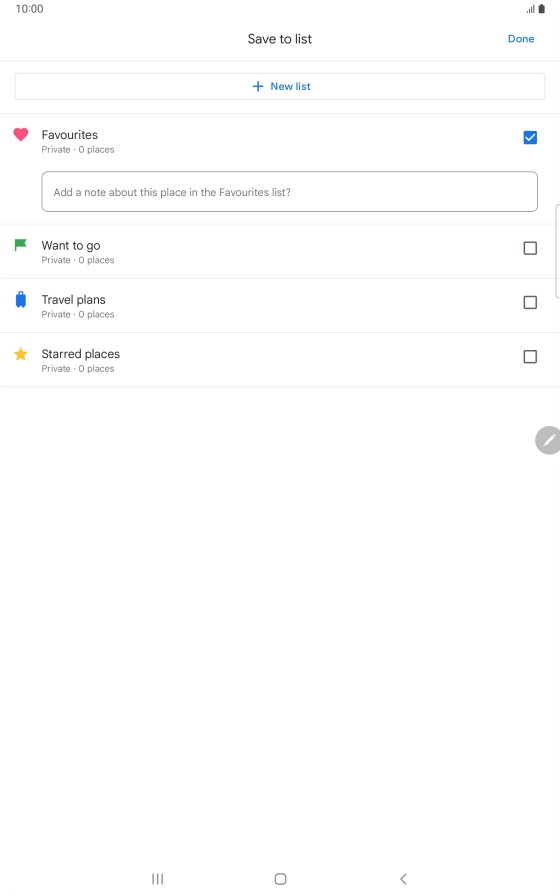Create a New list
This screenshot has height=896, width=560.
[x=280, y=86]
